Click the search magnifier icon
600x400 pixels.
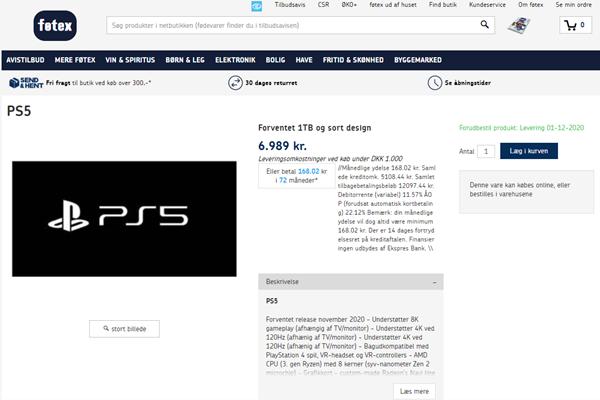[484, 25]
